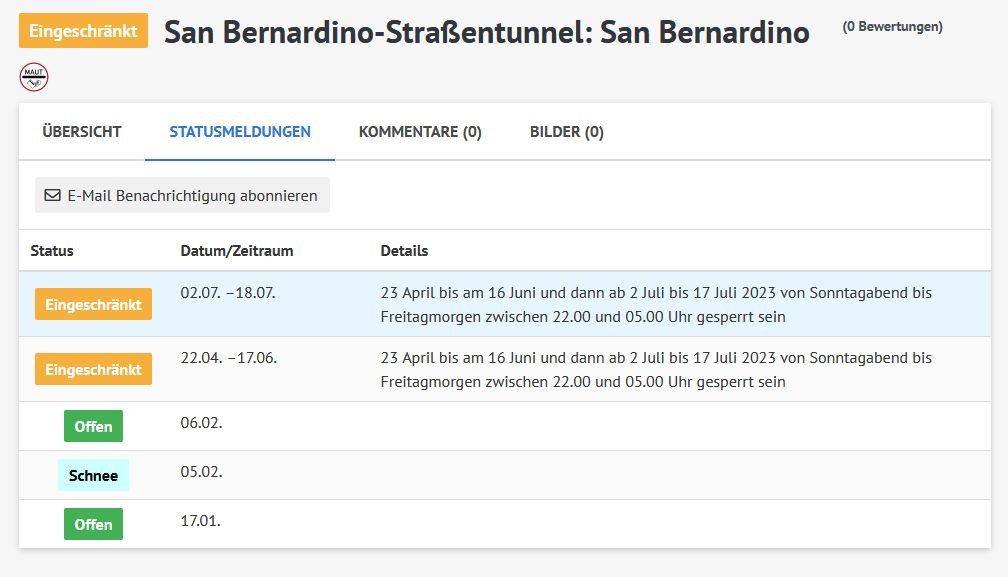Select the Statusmeldungen tab

pyautogui.click(x=240, y=132)
